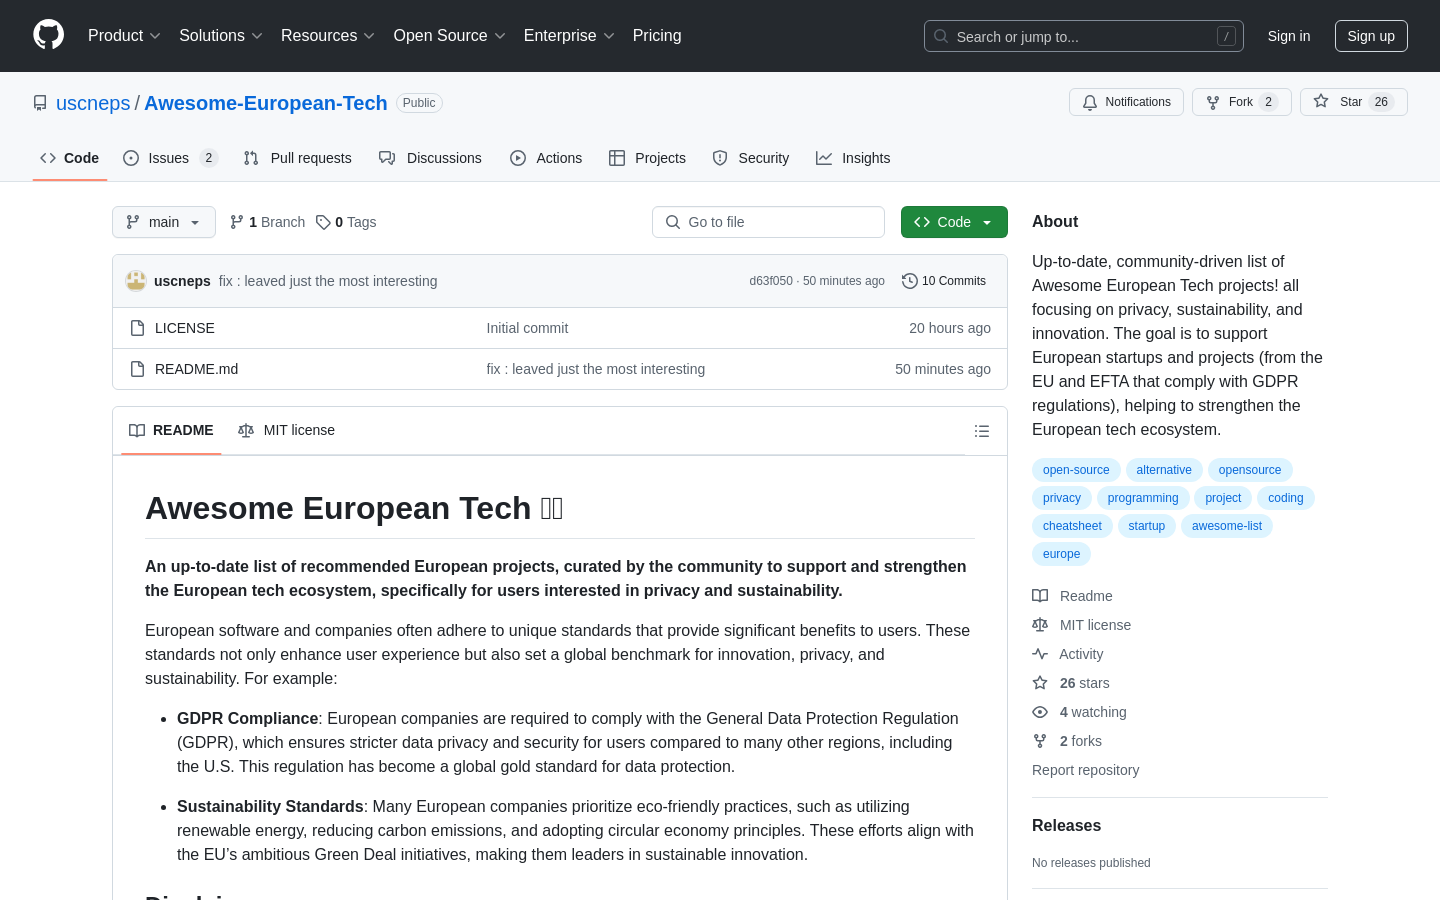This screenshot has height=900, width=1440.
Task: View 4 watching in sidebar
Action: pos(1079,712)
